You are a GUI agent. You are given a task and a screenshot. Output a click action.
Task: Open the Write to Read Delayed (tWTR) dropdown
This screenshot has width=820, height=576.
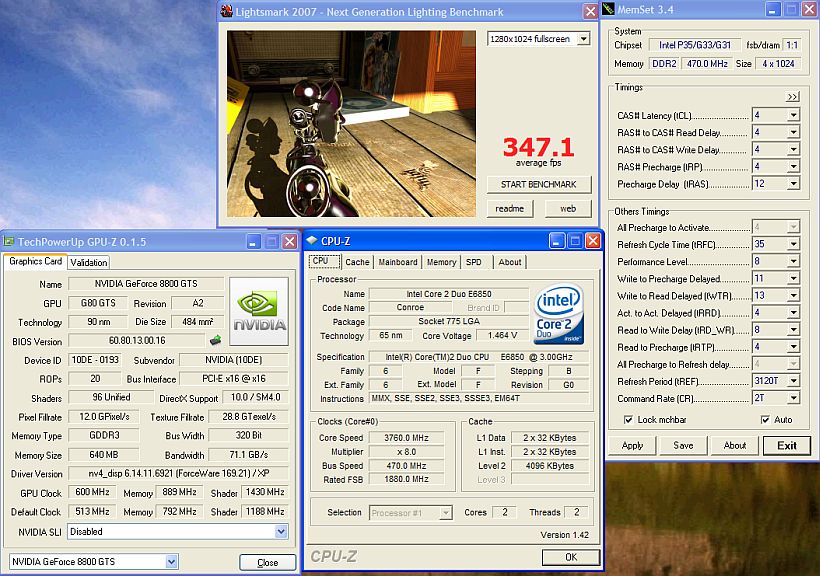(793, 296)
